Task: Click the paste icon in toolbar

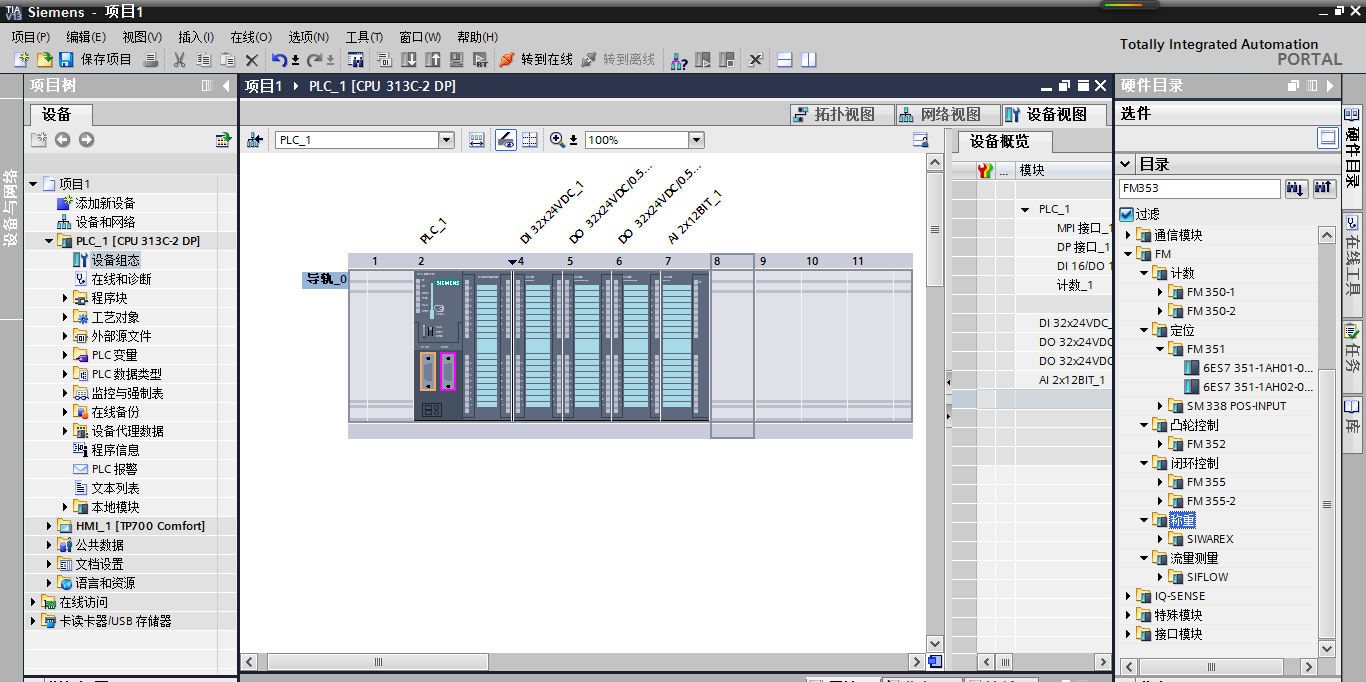Action: 228,60
